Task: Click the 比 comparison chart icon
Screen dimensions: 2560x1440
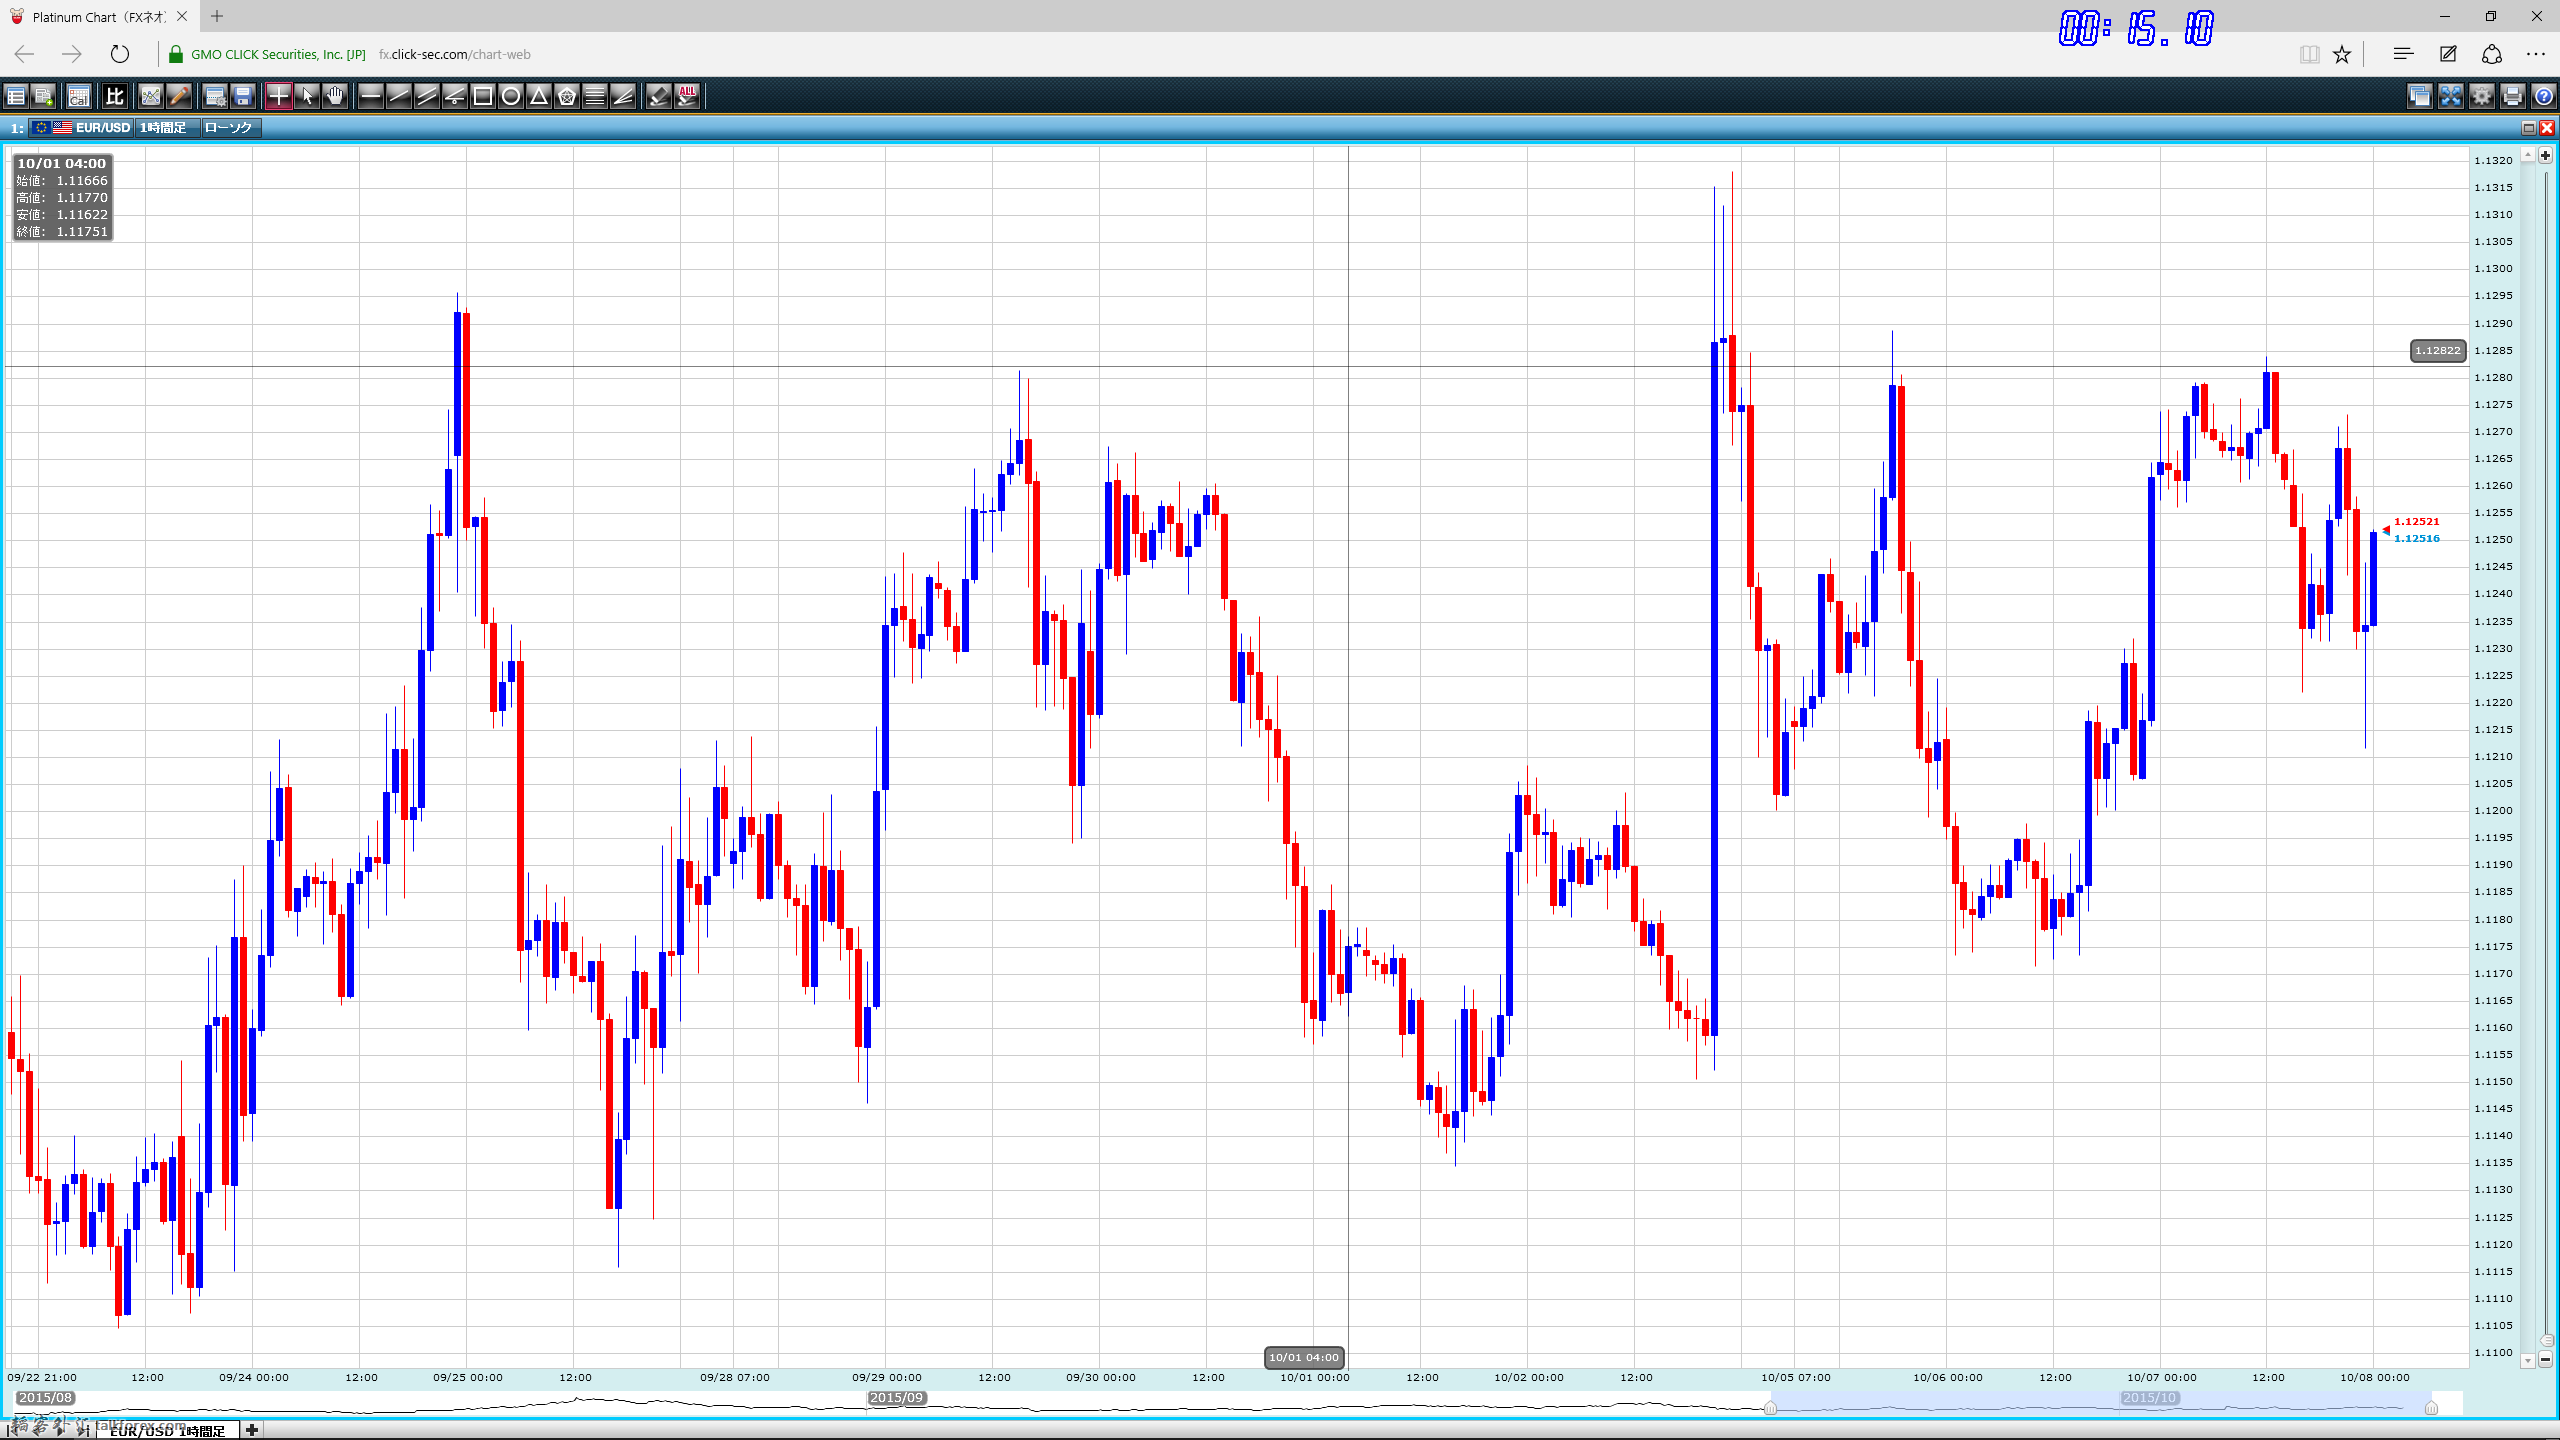Action: pos(115,96)
